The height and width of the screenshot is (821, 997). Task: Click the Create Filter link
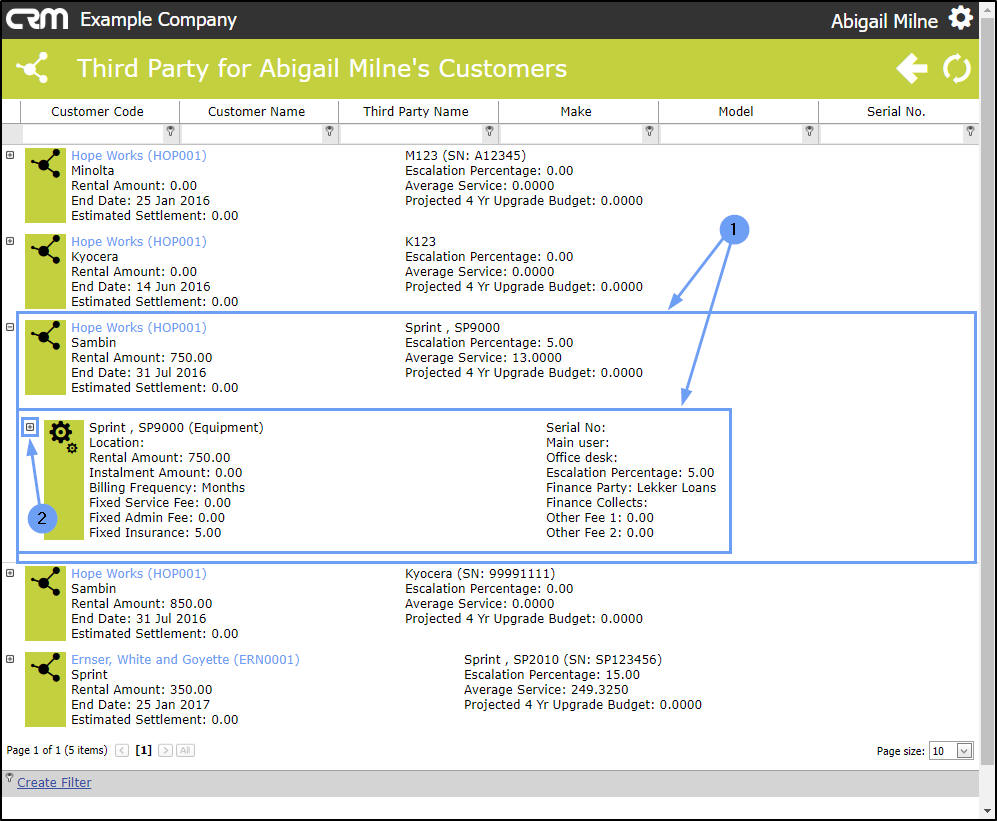click(54, 782)
